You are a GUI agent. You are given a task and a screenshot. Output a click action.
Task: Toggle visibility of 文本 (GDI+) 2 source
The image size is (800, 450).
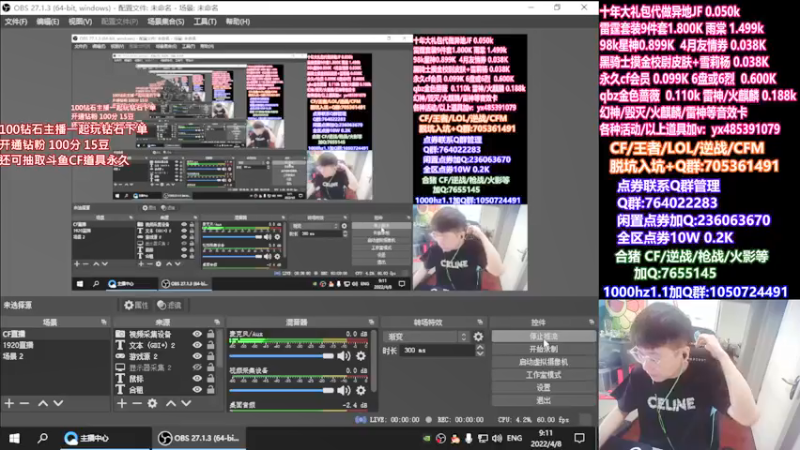pyautogui.click(x=197, y=345)
